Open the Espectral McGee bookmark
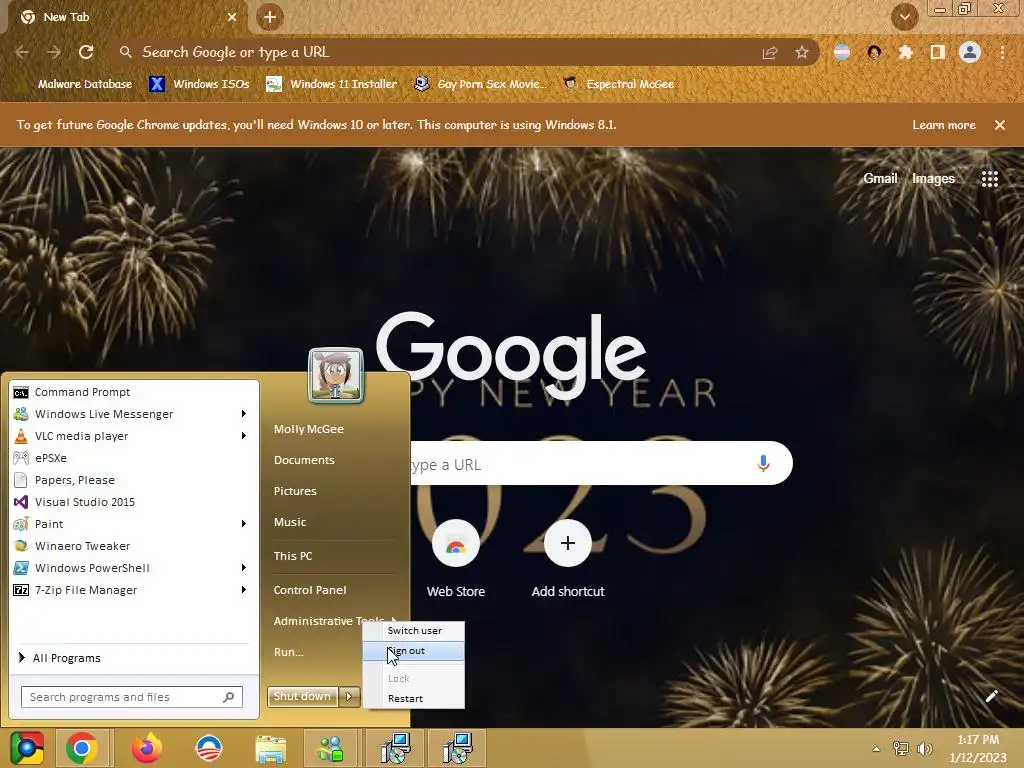This screenshot has width=1024, height=768. point(618,84)
